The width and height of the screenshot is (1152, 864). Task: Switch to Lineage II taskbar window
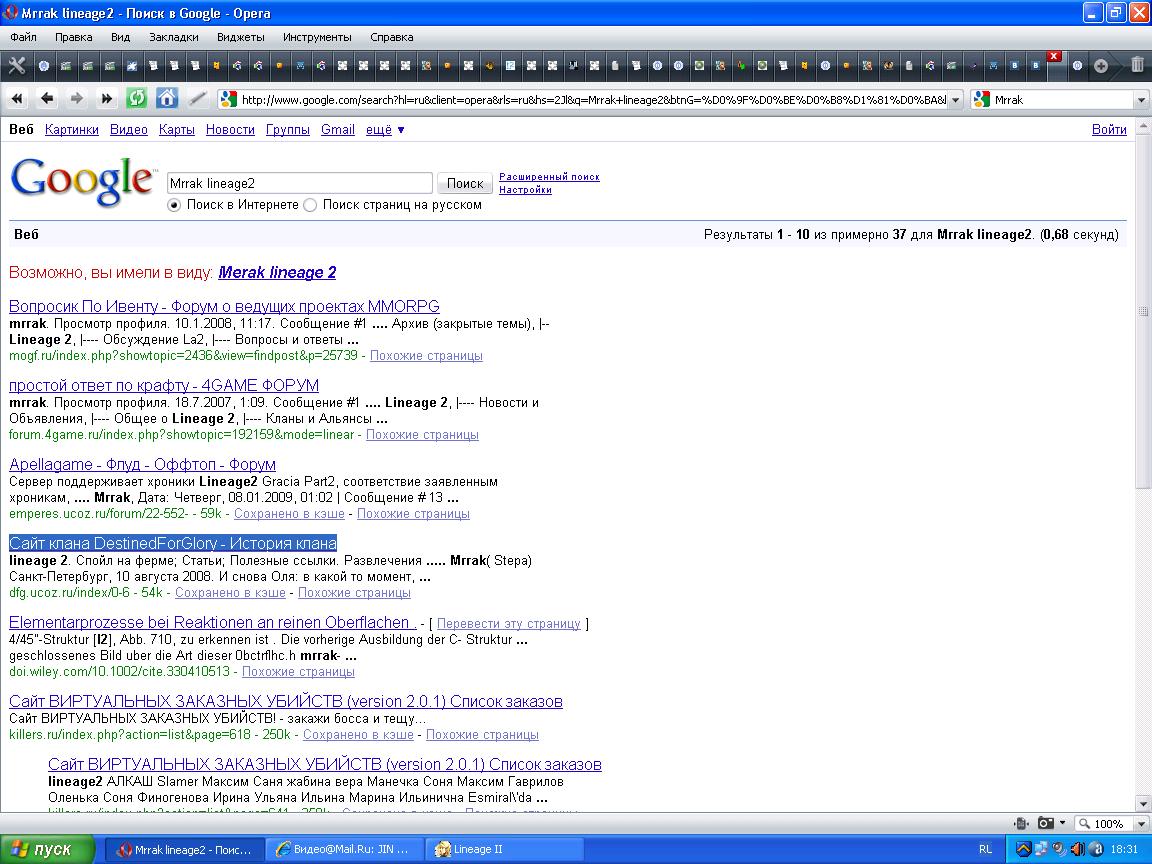505,849
